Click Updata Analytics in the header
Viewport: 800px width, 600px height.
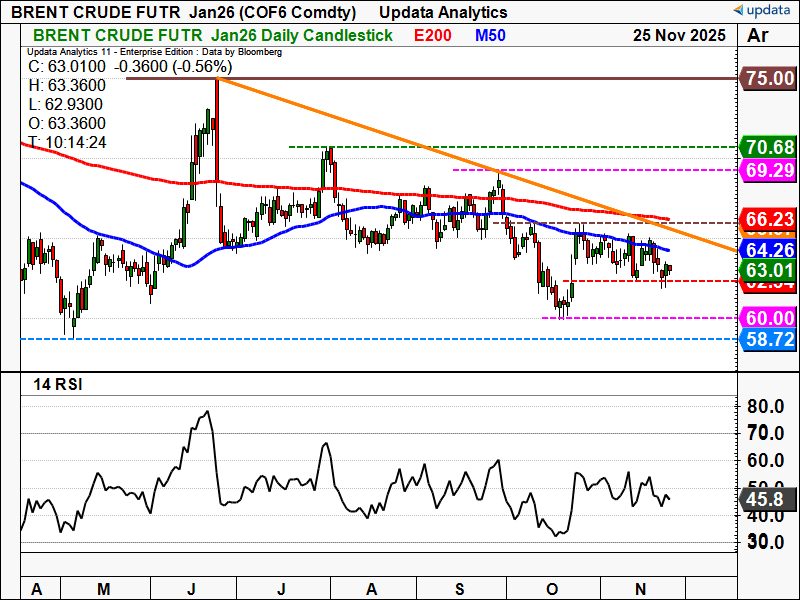pyautogui.click(x=445, y=12)
